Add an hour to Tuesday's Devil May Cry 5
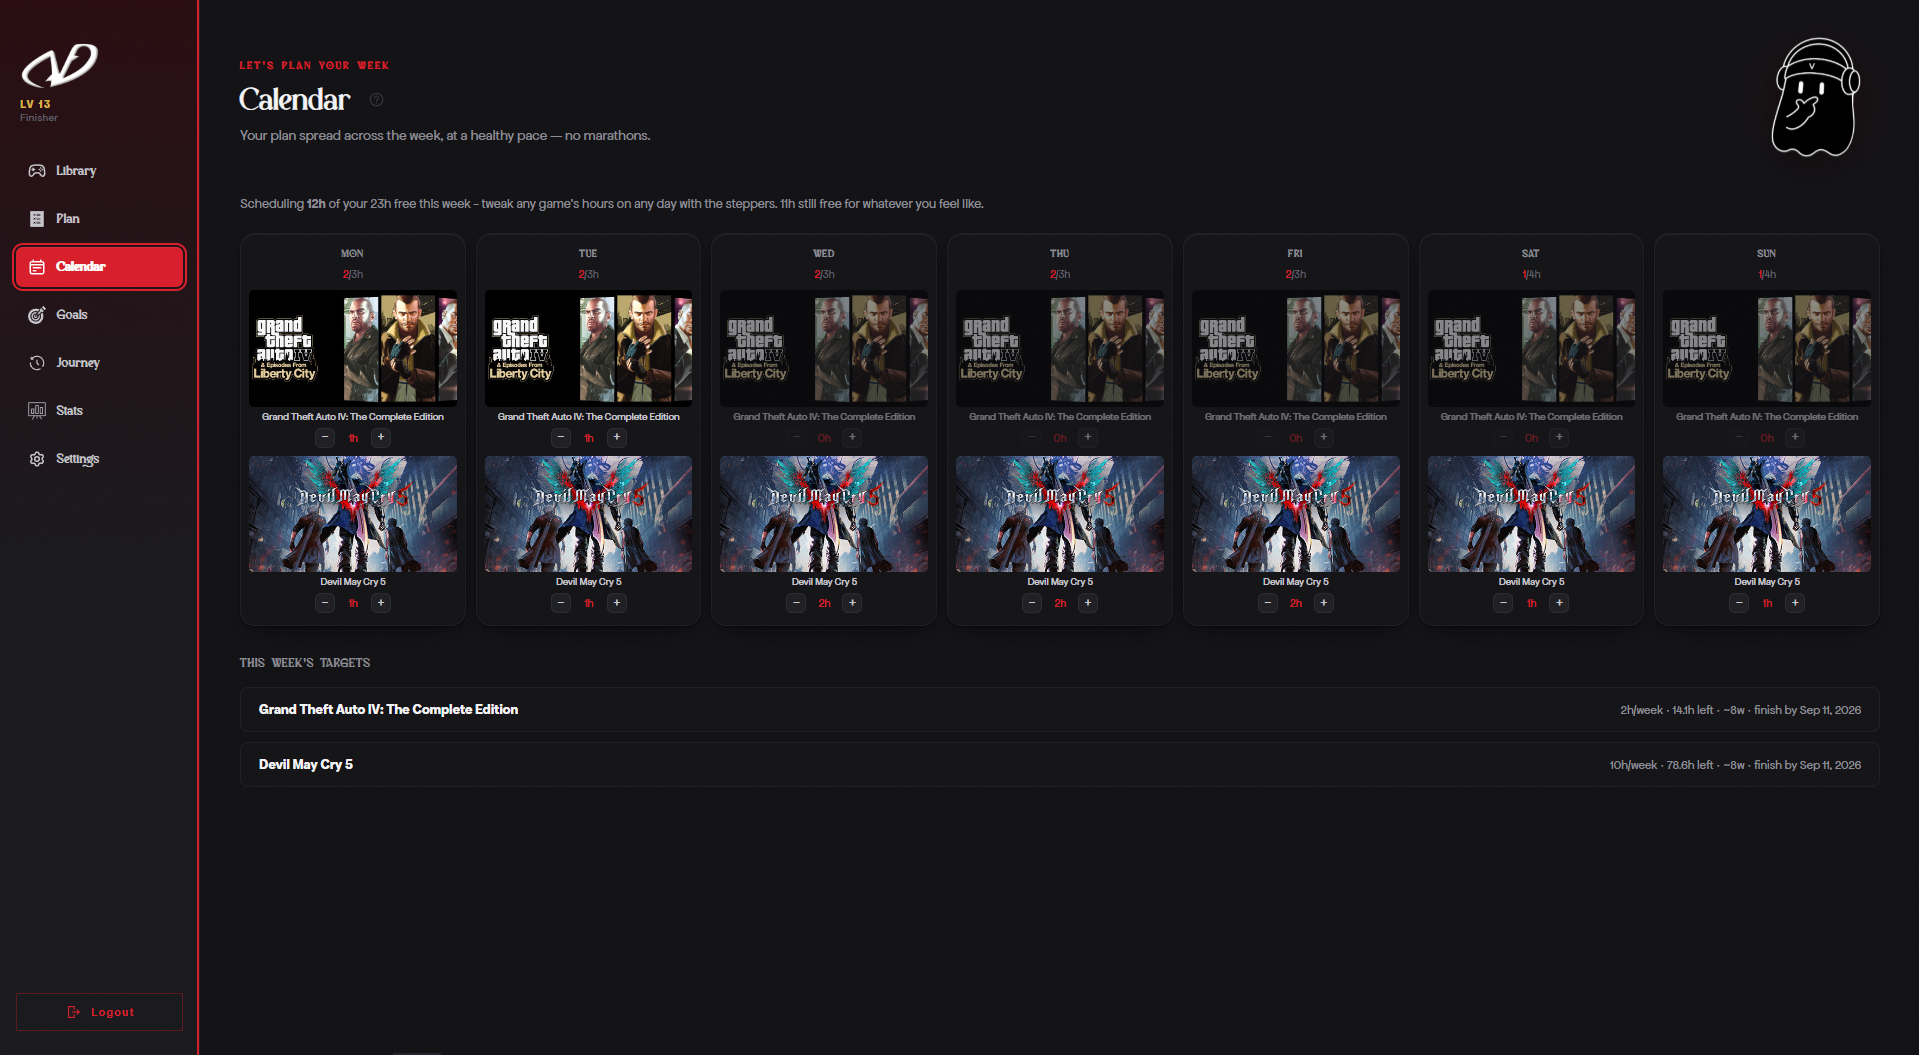The height and width of the screenshot is (1055, 1919). tap(617, 603)
